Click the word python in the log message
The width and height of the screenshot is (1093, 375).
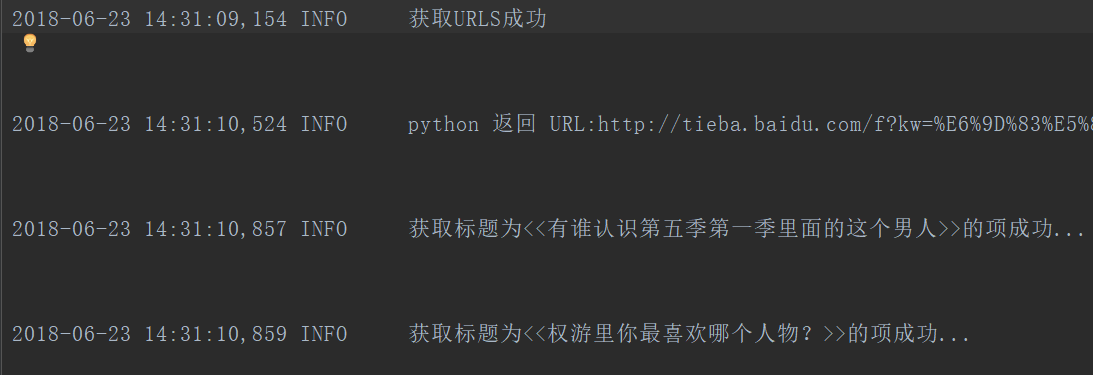[443, 125]
